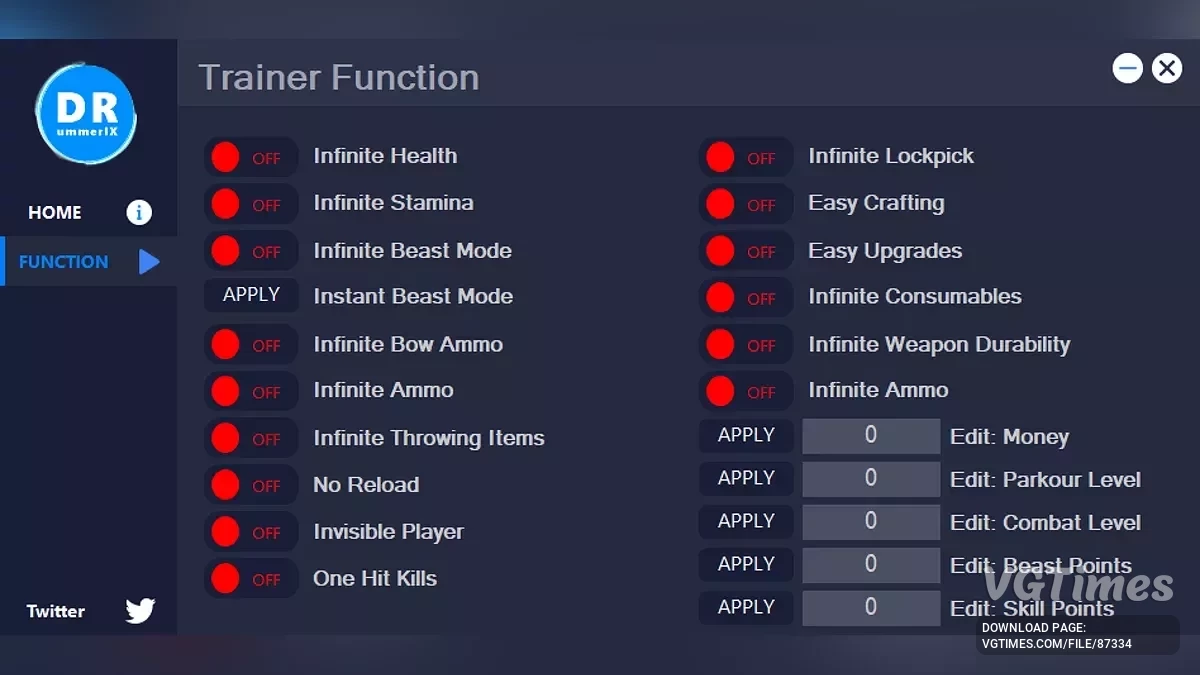This screenshot has height=675, width=1200.
Task: Click the info icon beside HOME
Action: [139, 212]
